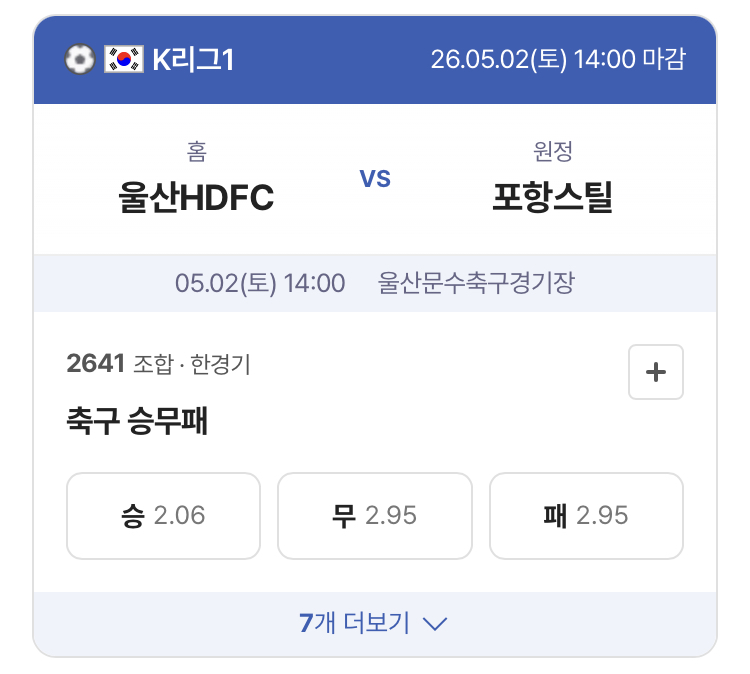Click the 홈 label above 울산HDFC
The image size is (750, 674).
coord(197,152)
